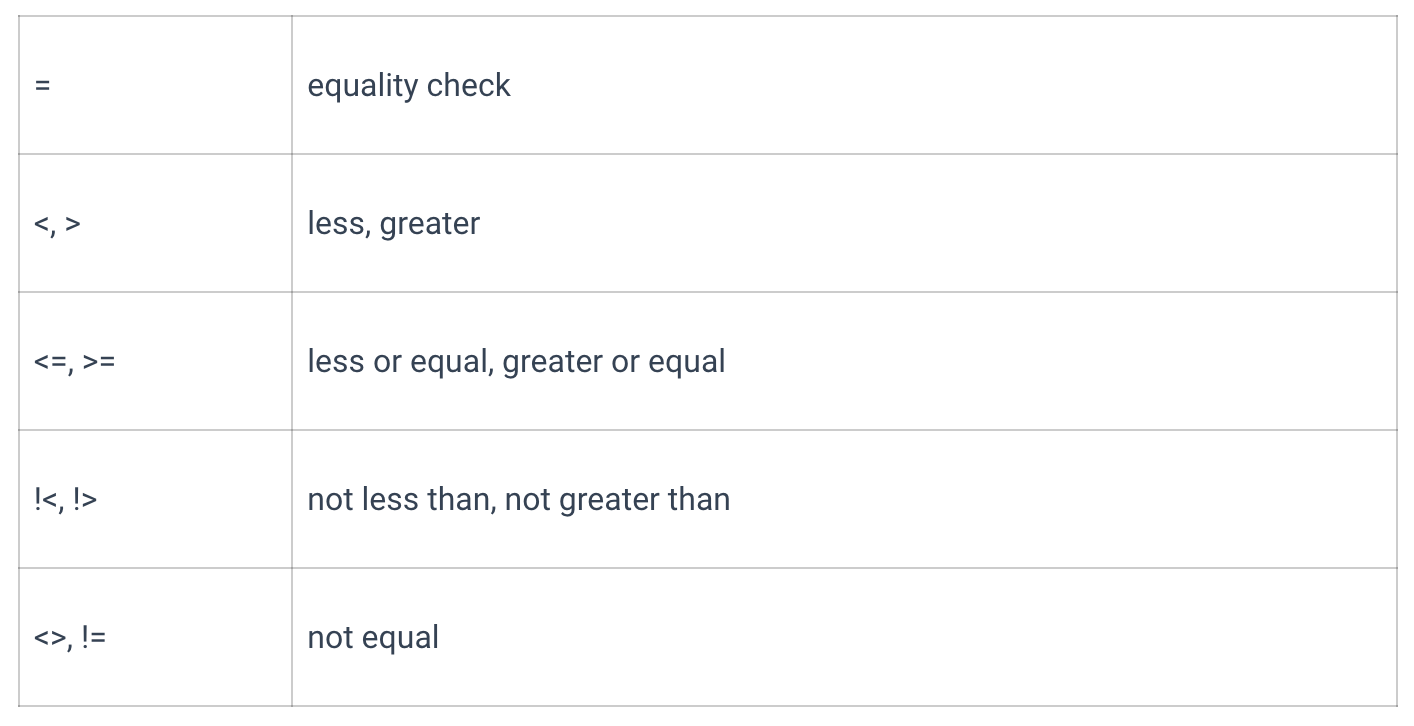Click the '<=, >=' operator cell

[x=155, y=361]
